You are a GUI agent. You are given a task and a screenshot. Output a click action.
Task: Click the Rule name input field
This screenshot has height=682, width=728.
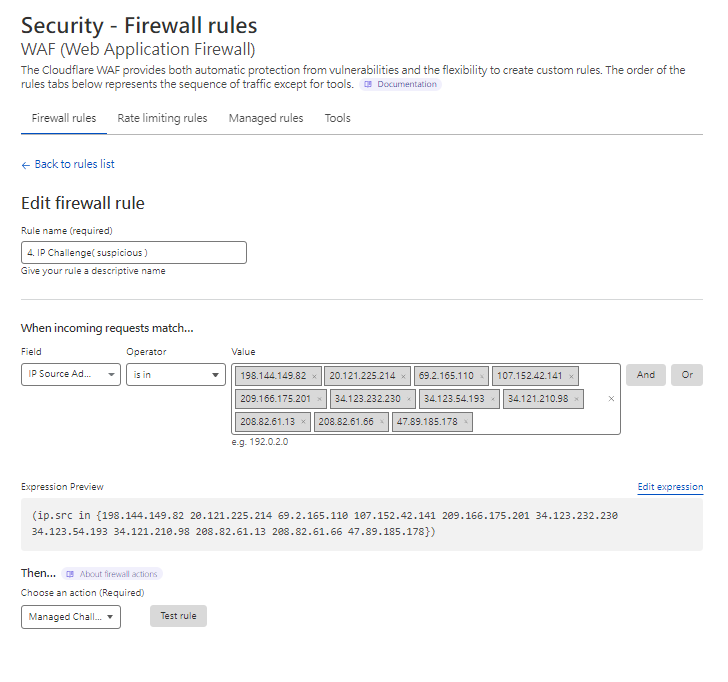point(133,253)
